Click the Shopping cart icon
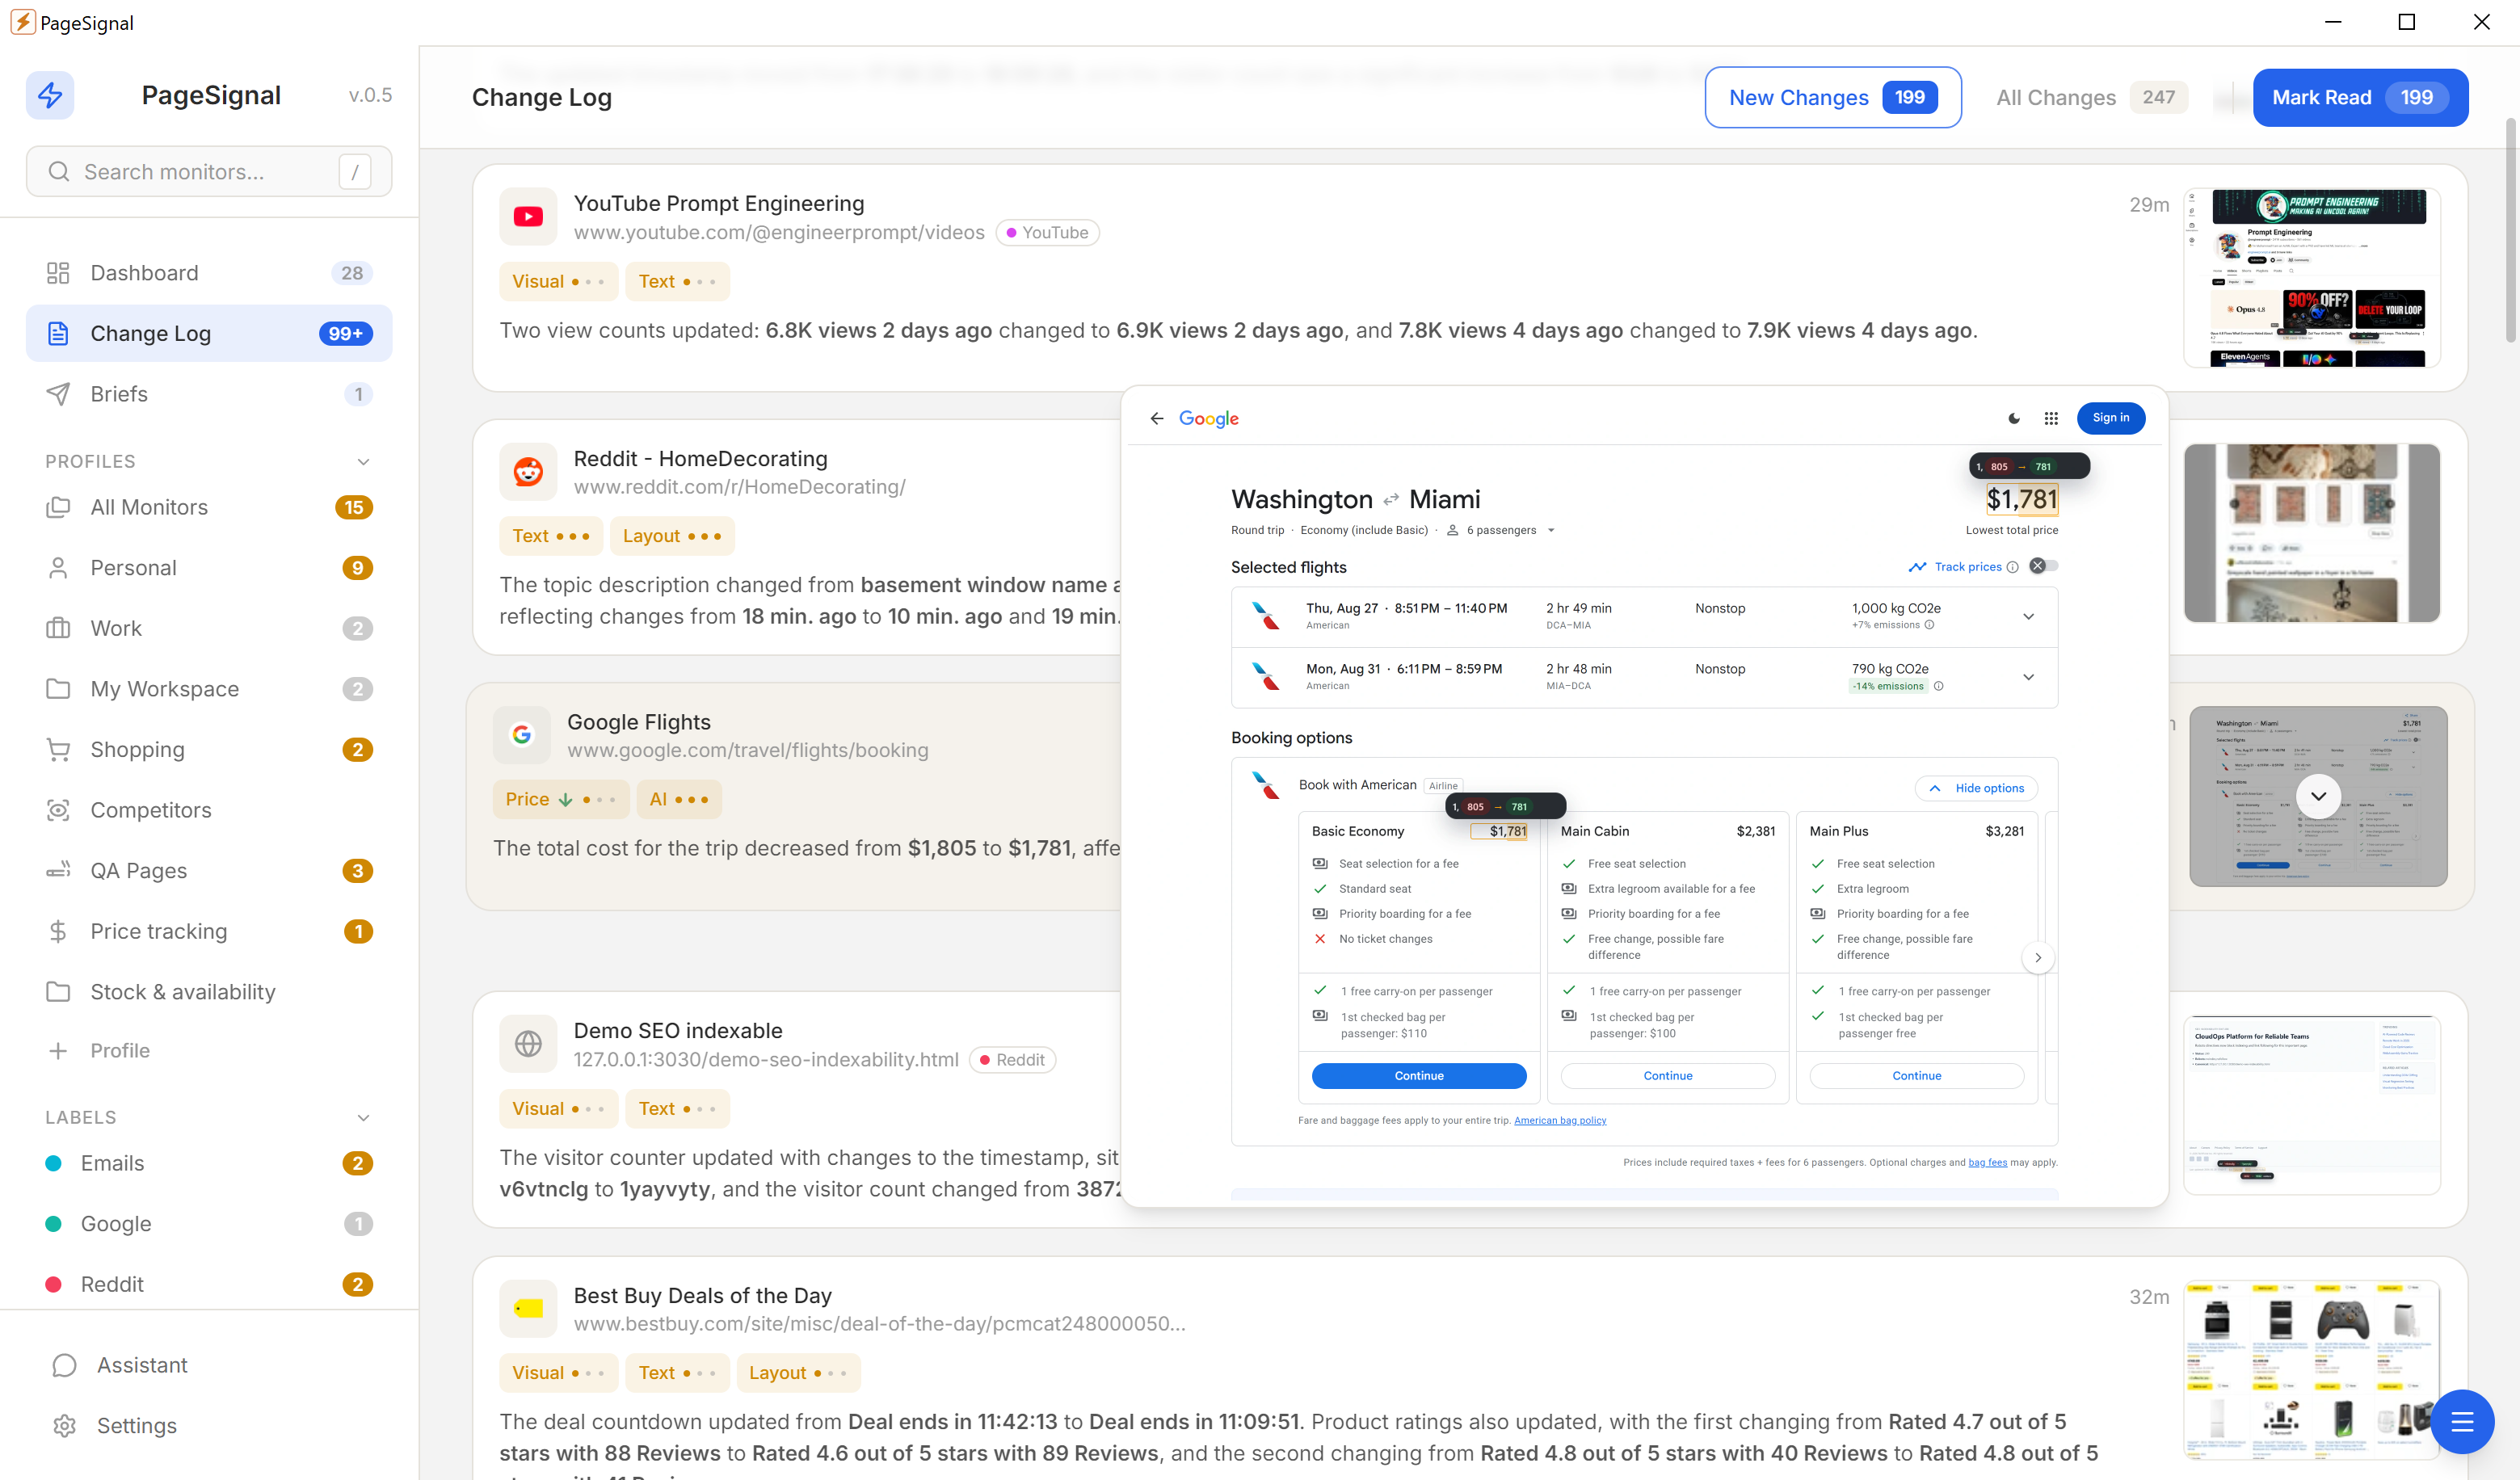The height and width of the screenshot is (1480, 2520). (58, 750)
